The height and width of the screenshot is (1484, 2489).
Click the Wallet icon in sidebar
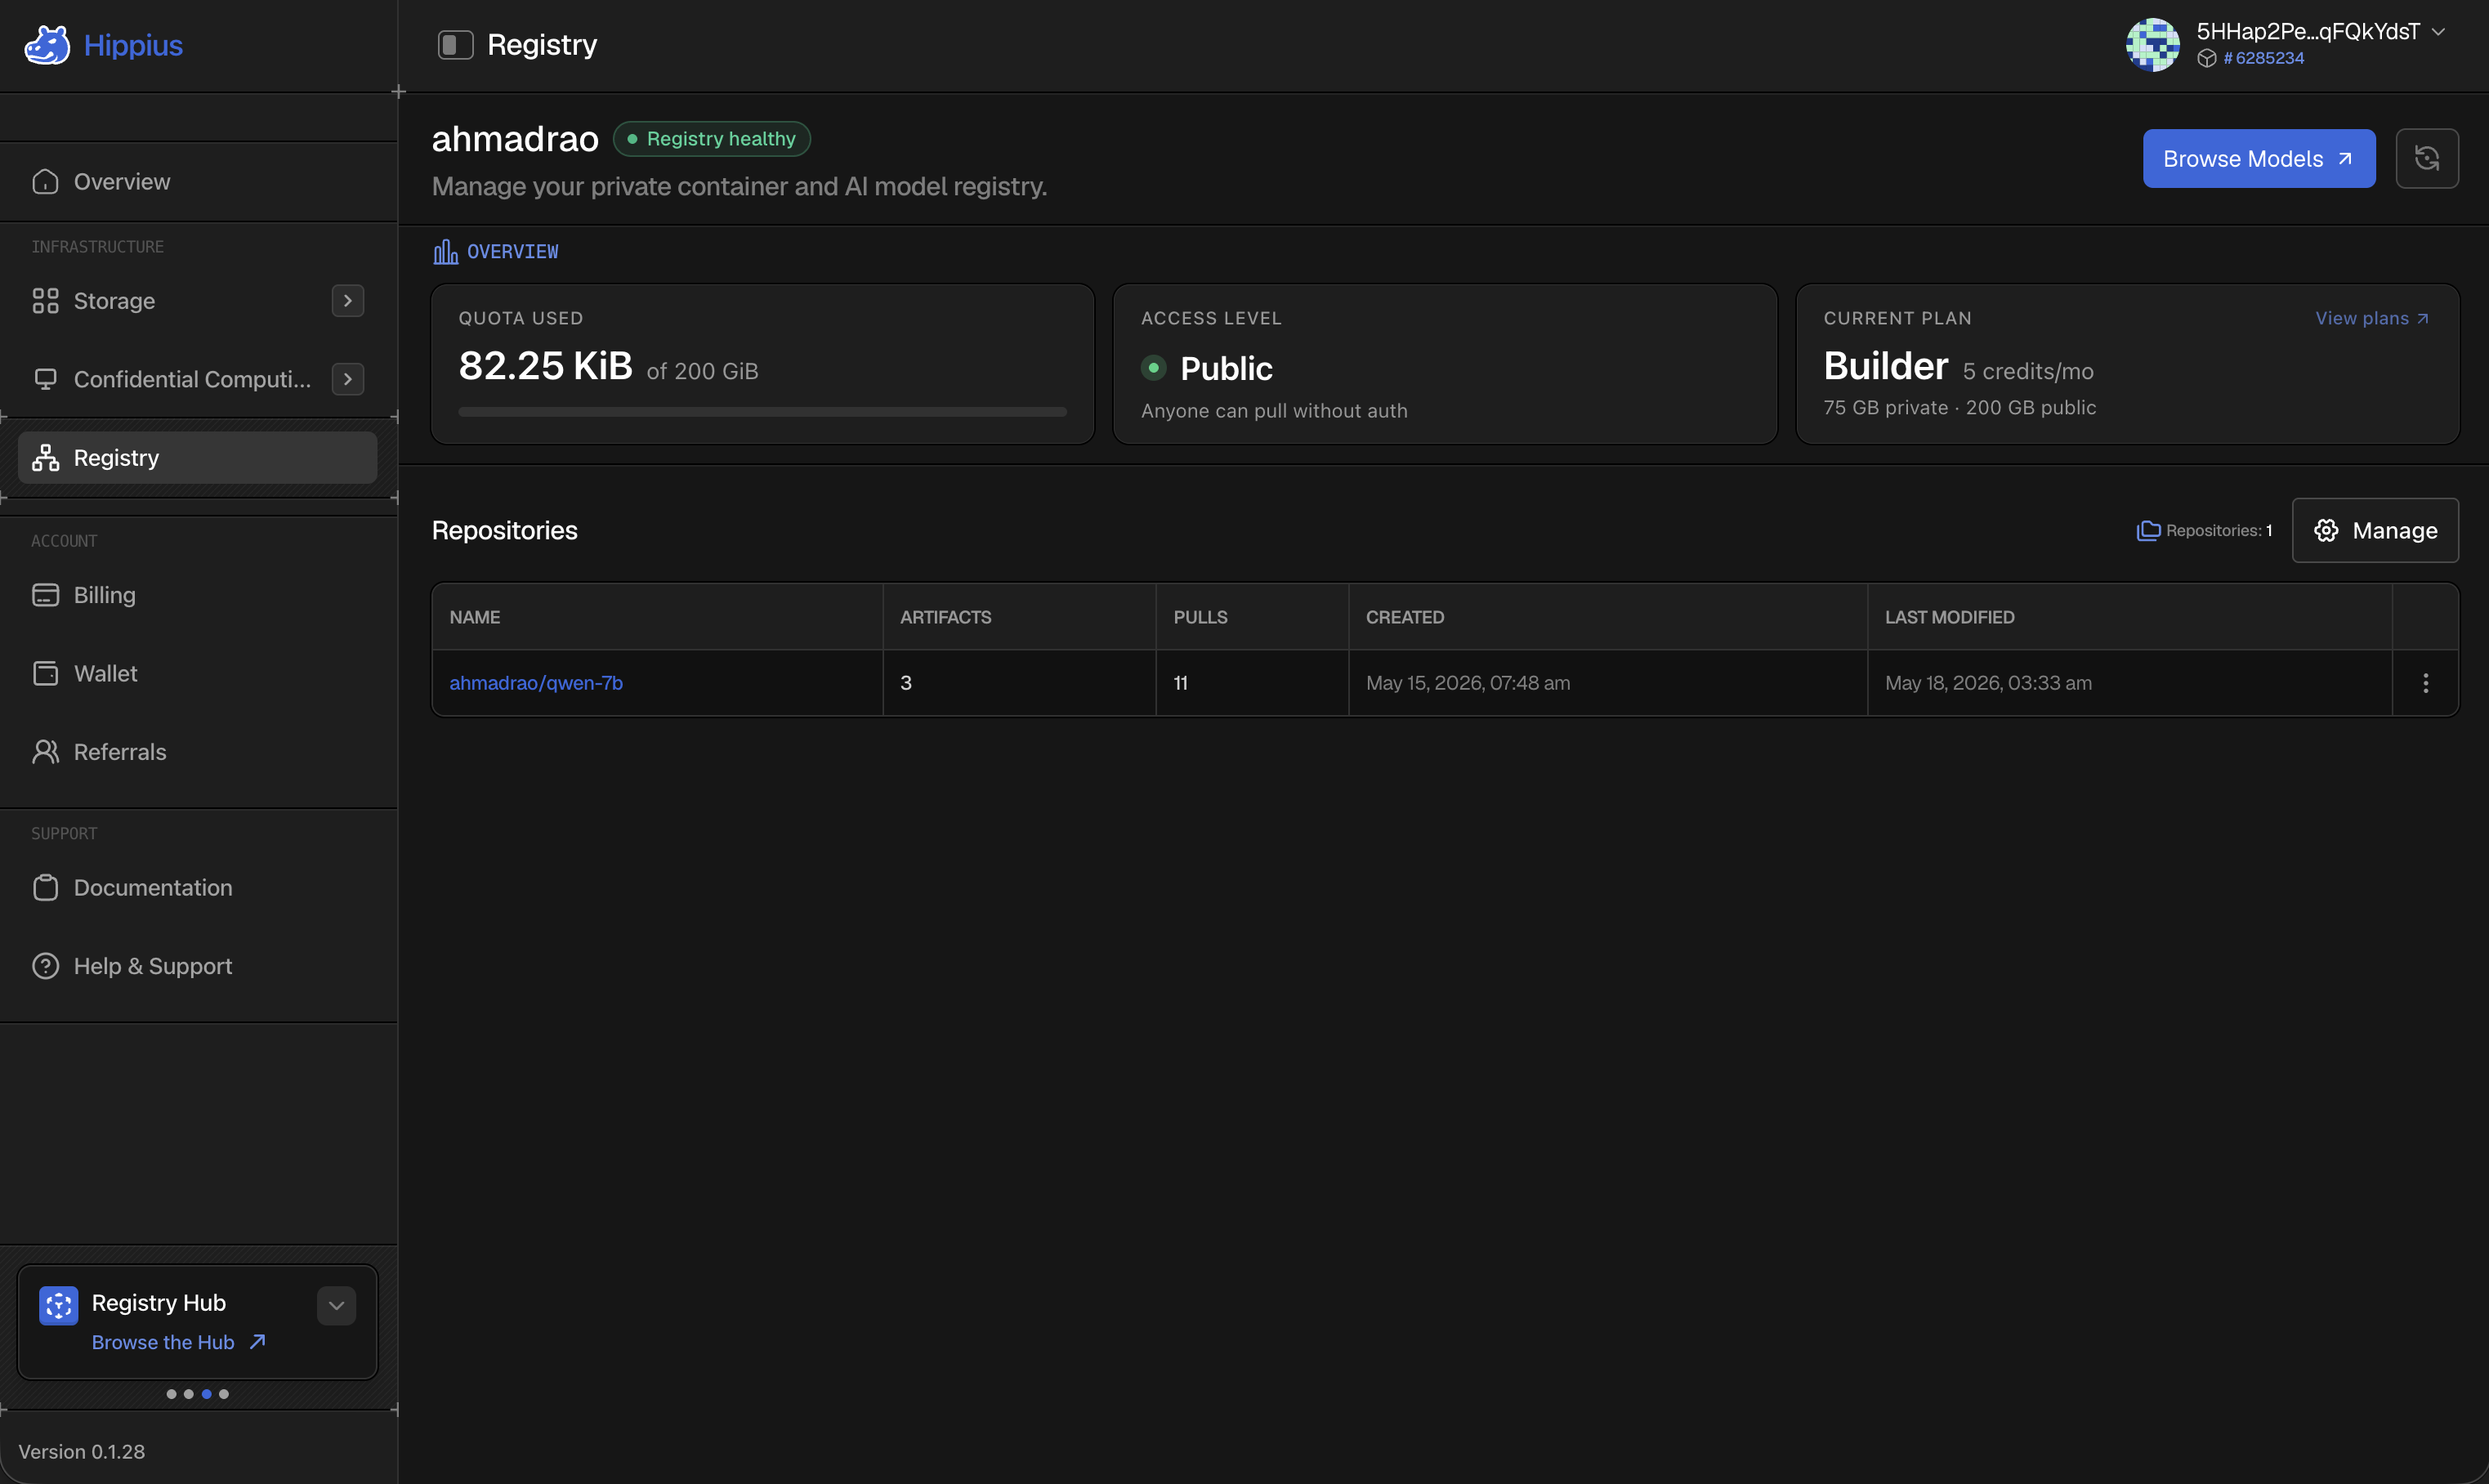click(45, 673)
